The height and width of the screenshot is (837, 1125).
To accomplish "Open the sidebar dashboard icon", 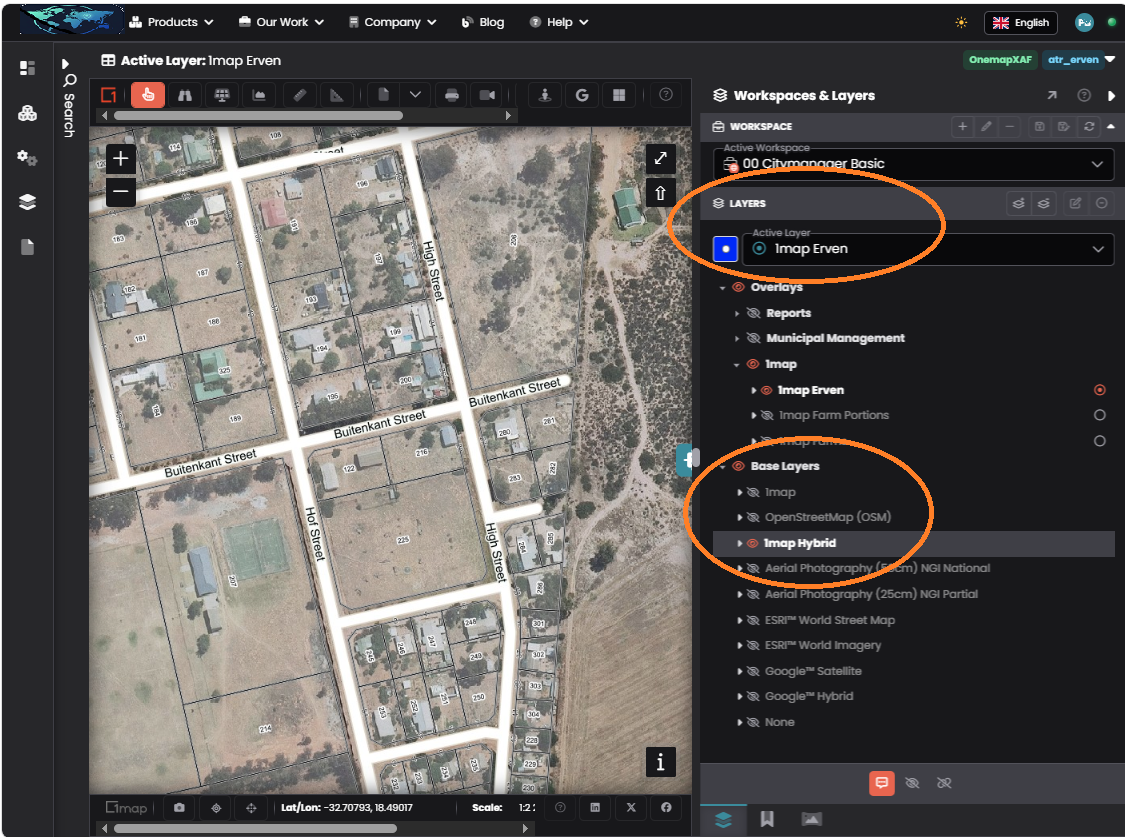I will coord(27,68).
